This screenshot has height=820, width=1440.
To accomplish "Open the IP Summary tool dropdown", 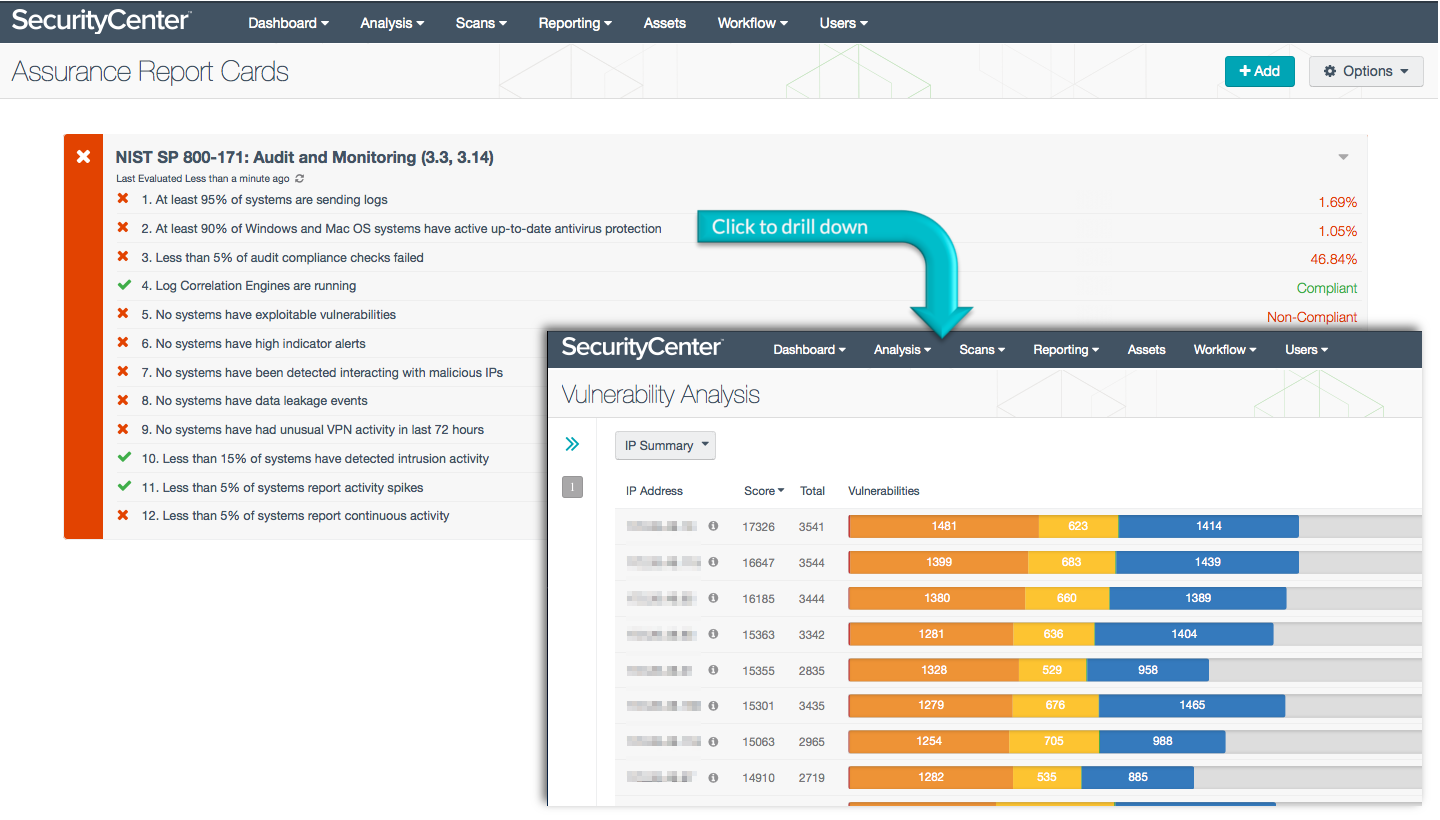I will pos(665,446).
